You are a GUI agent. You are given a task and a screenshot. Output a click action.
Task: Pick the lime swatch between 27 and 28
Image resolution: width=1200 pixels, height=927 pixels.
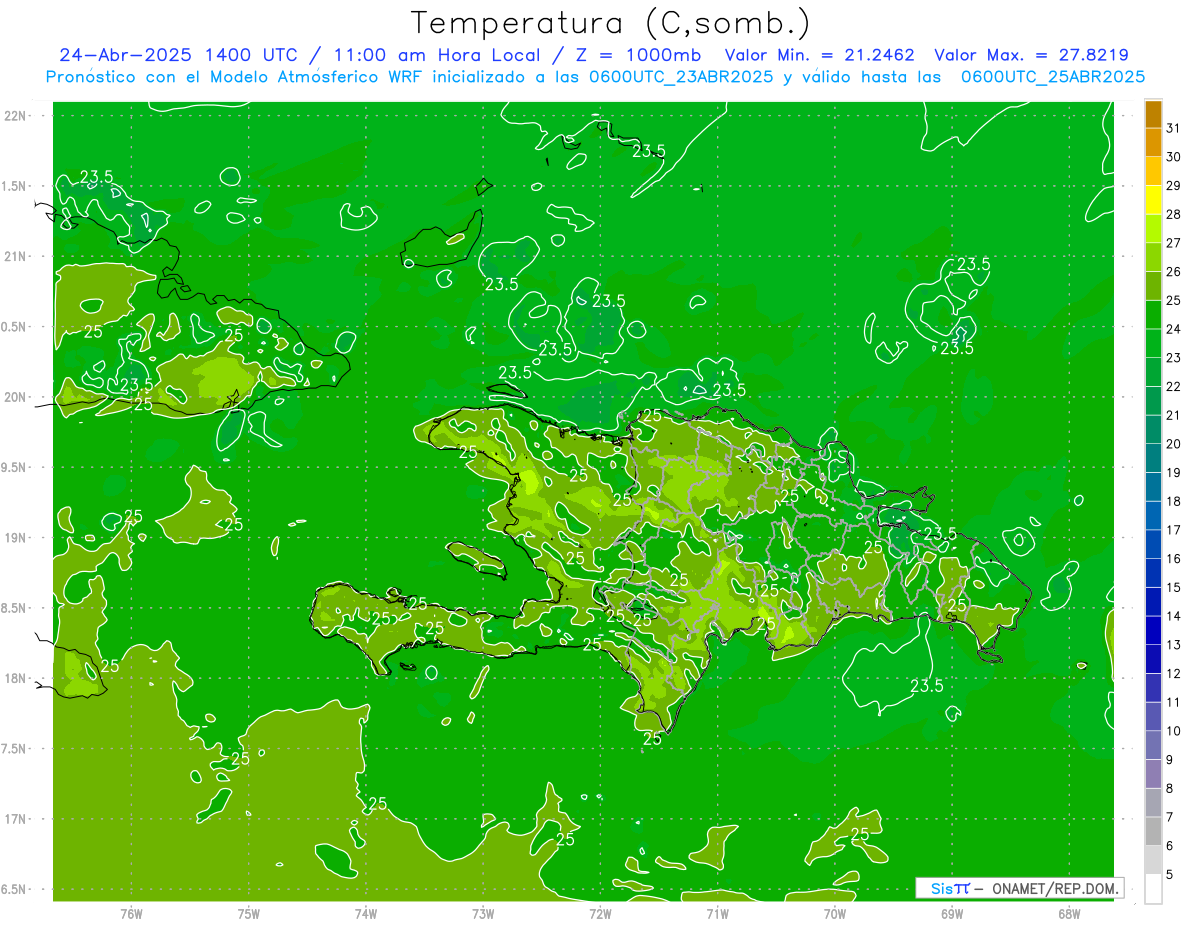[x=1153, y=229]
